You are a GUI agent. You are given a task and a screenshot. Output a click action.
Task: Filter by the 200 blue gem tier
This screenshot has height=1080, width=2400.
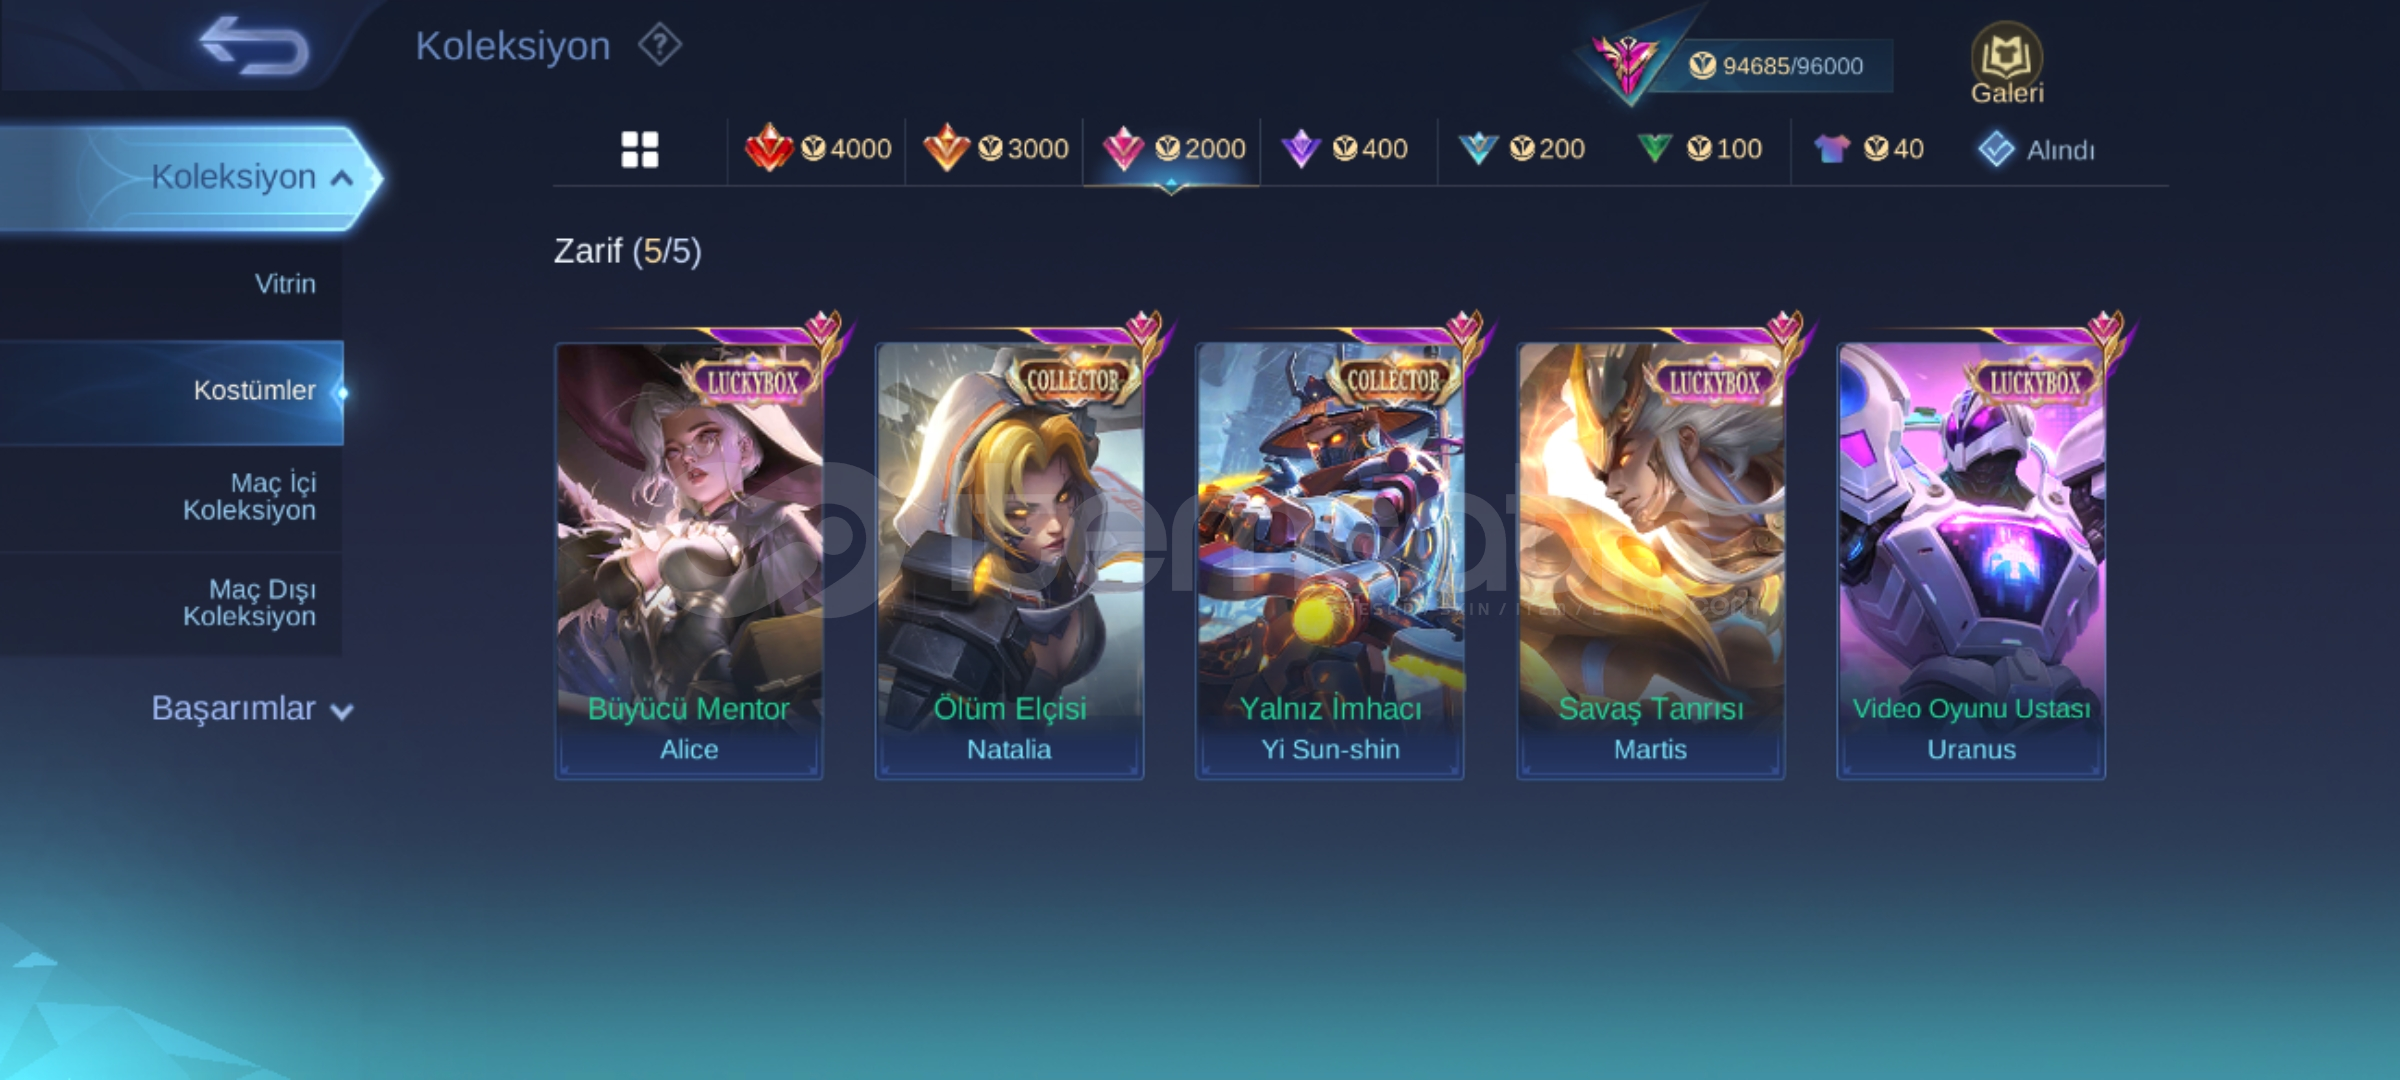coord(1522,149)
